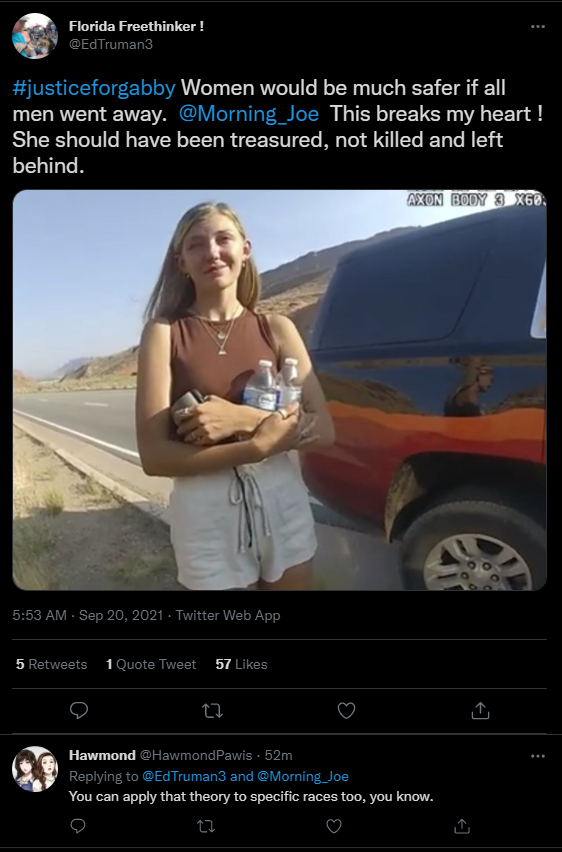Image resolution: width=562 pixels, height=852 pixels.
Task: Open @Morning_Joe mention in tweet text
Action: click(249, 114)
